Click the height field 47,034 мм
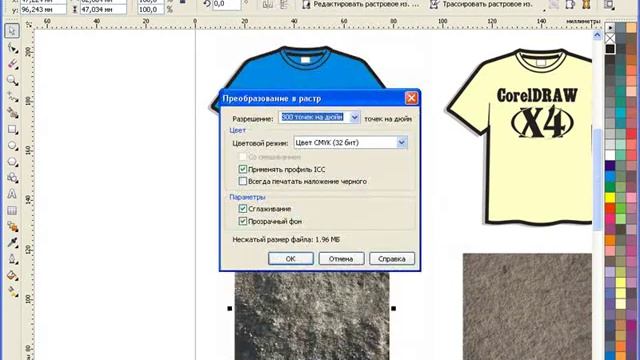The height and width of the screenshot is (360, 640). [x=103, y=9]
